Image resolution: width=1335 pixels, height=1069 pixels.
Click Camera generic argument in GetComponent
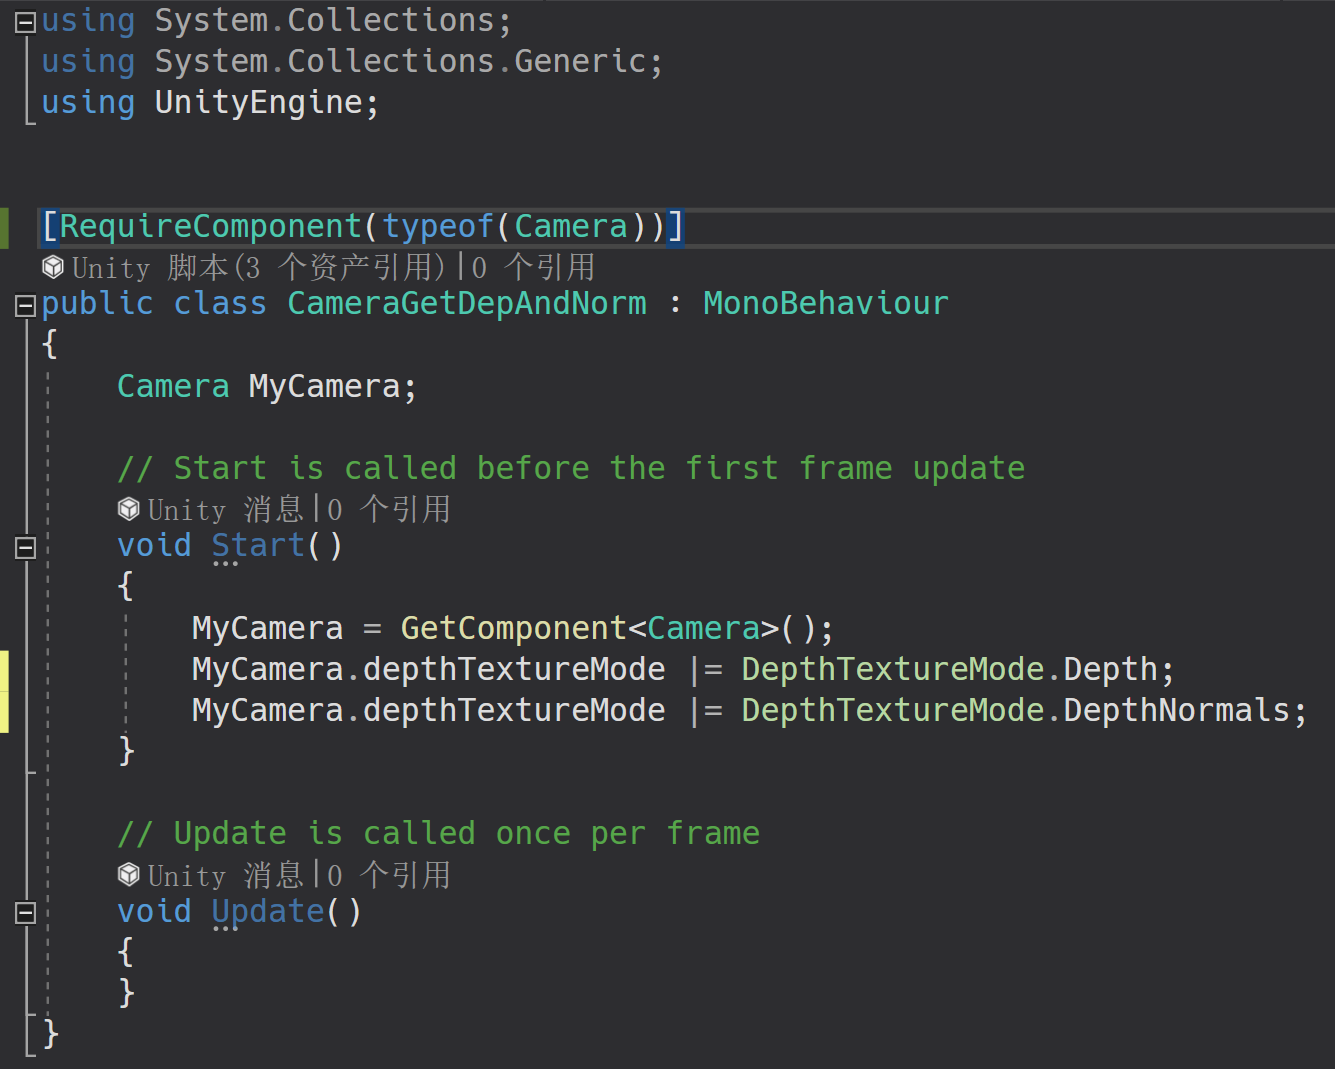click(704, 628)
